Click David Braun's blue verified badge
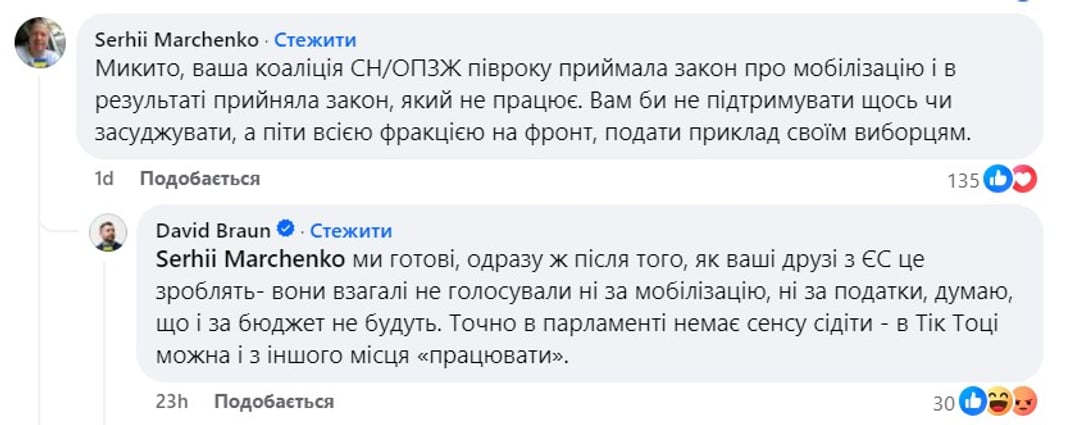This screenshot has width=1070, height=425. click(x=285, y=231)
